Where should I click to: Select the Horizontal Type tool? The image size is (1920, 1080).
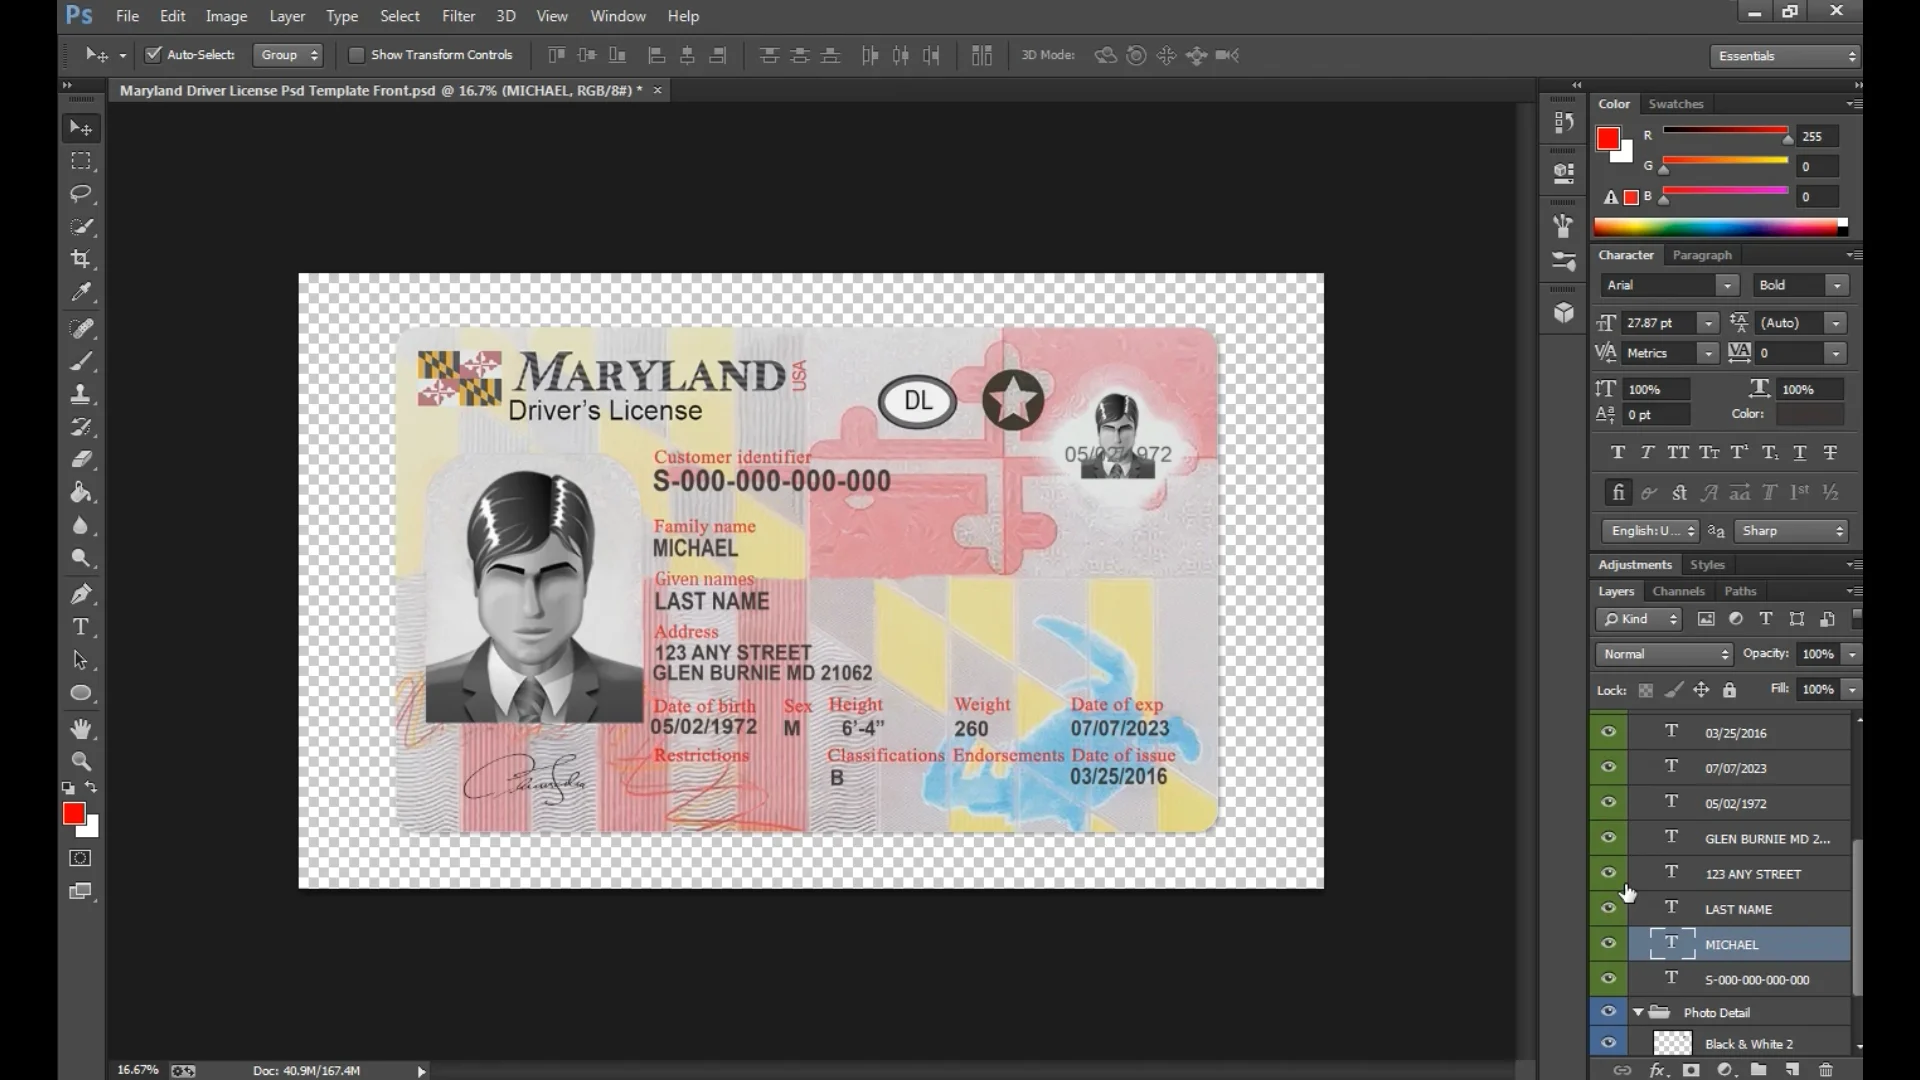tap(80, 627)
